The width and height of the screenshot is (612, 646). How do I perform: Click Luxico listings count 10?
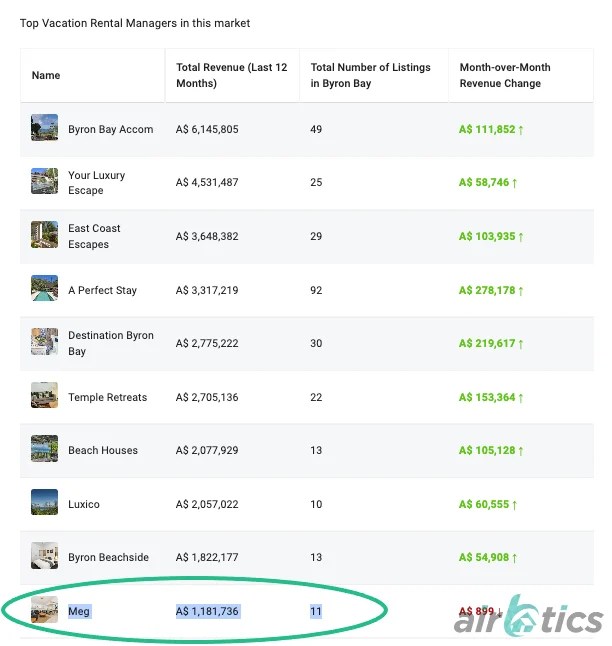coord(316,504)
